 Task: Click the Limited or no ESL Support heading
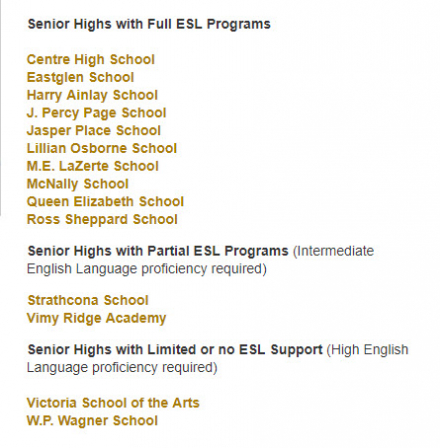pyautogui.click(x=175, y=350)
